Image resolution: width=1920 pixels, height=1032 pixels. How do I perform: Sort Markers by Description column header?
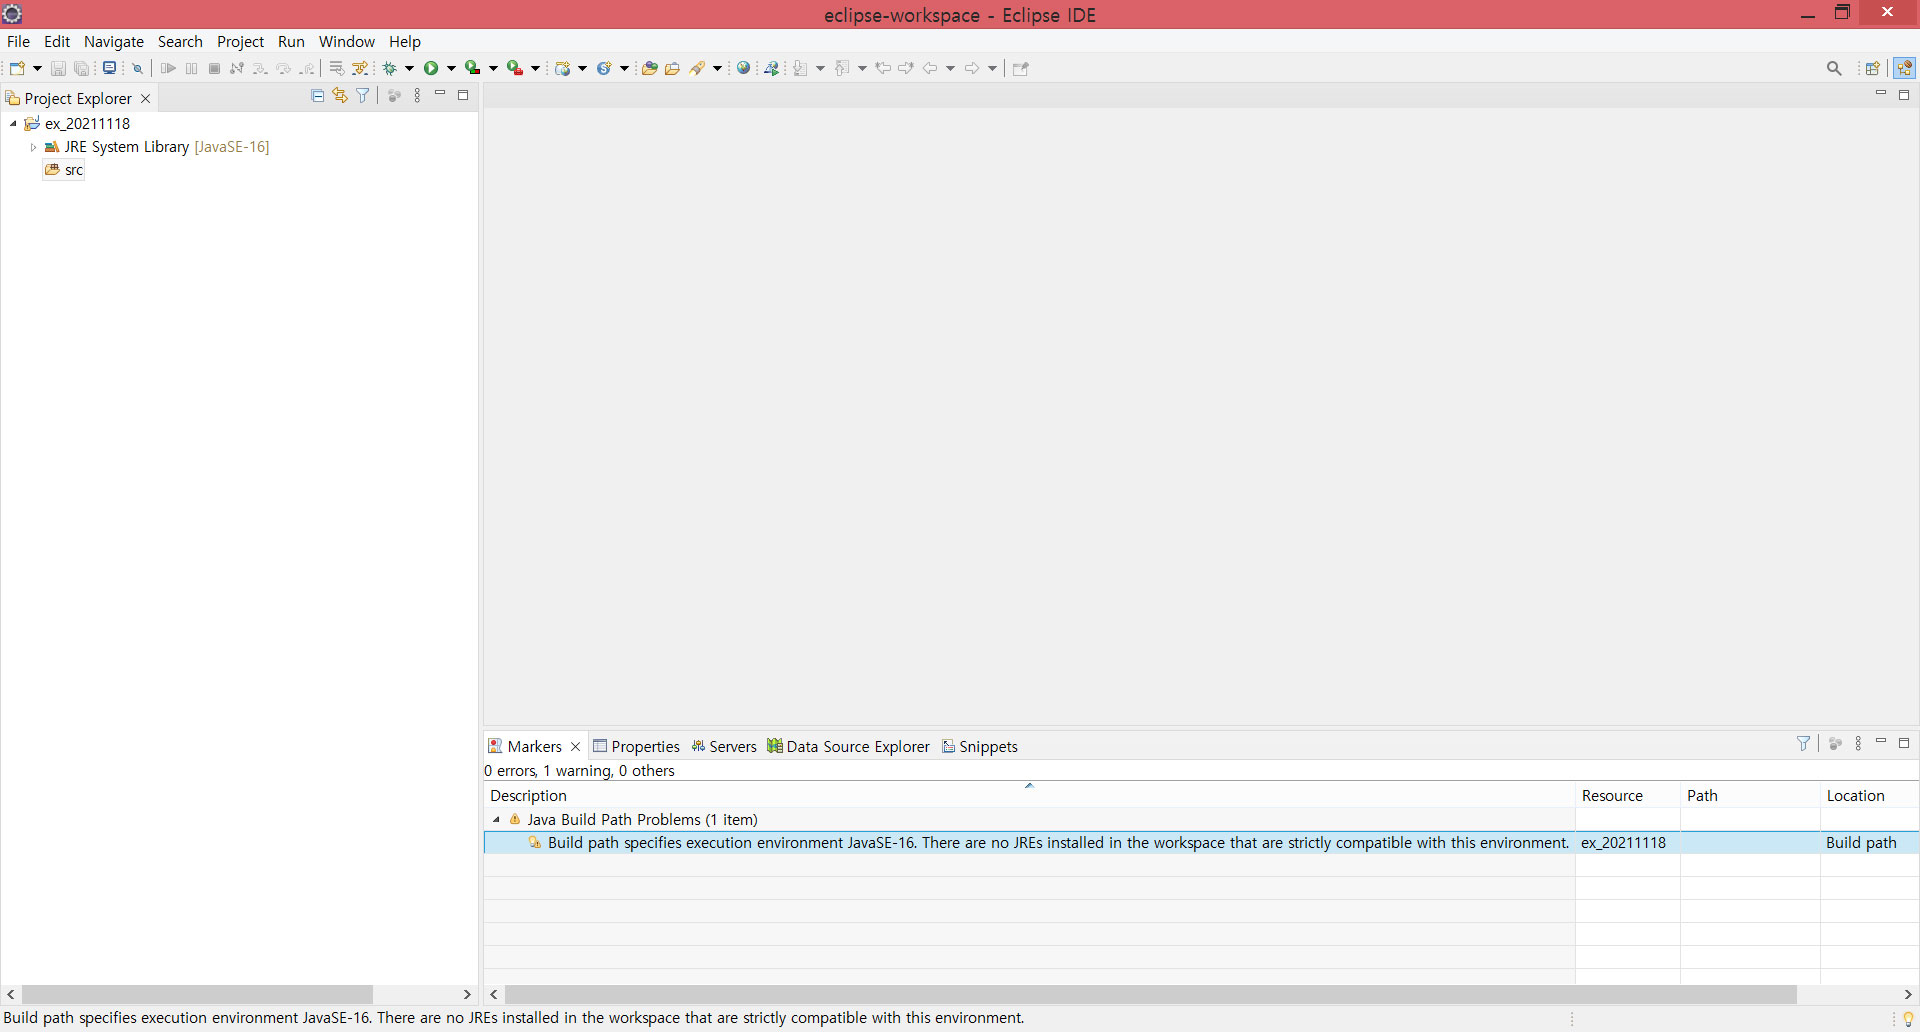pos(1029,795)
